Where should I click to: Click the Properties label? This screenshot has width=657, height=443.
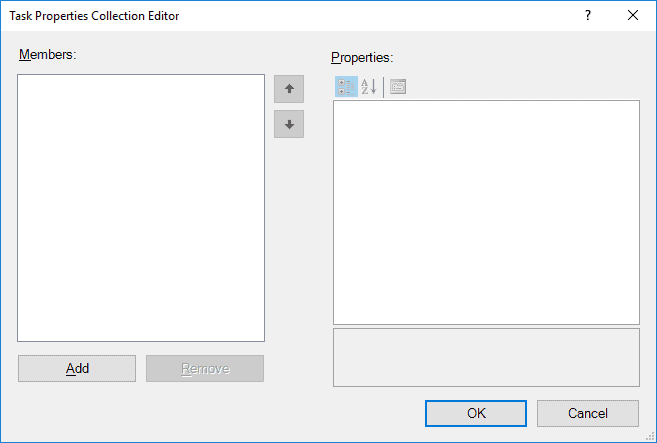[362, 57]
